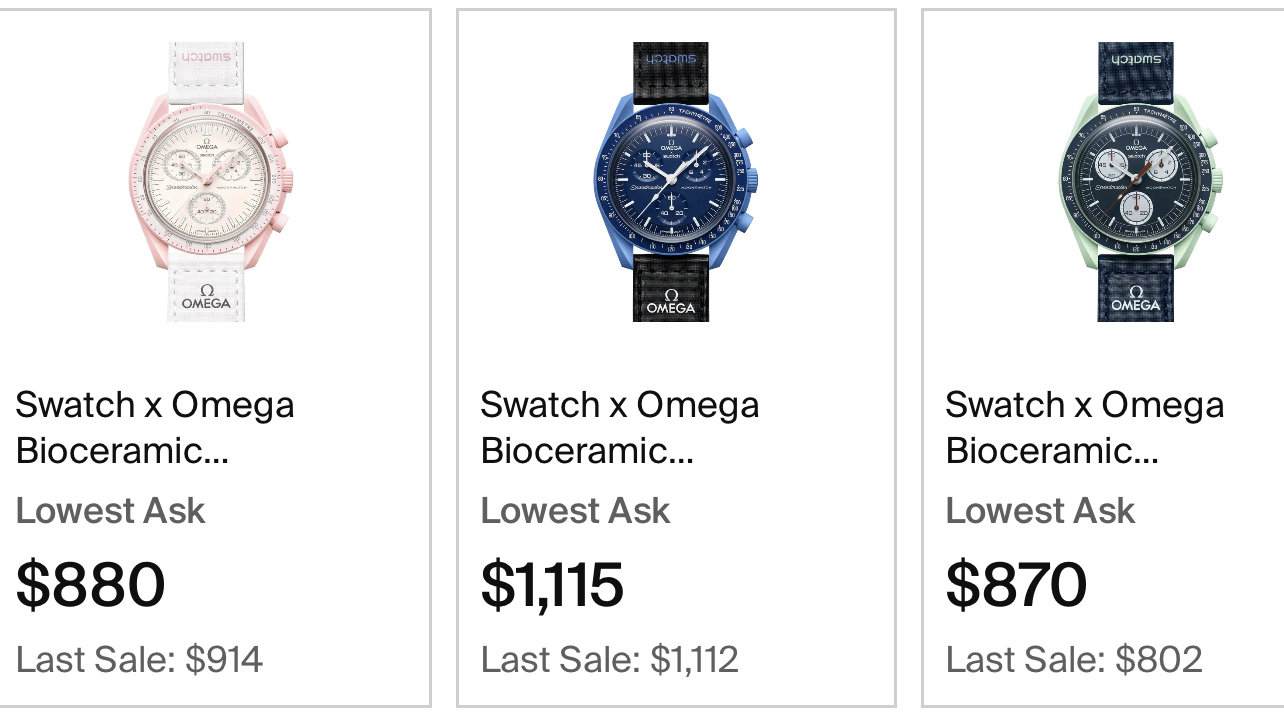Click the Swatch logo on the green watch's strap
The width and height of the screenshot is (1284, 717).
pyautogui.click(x=1136, y=58)
